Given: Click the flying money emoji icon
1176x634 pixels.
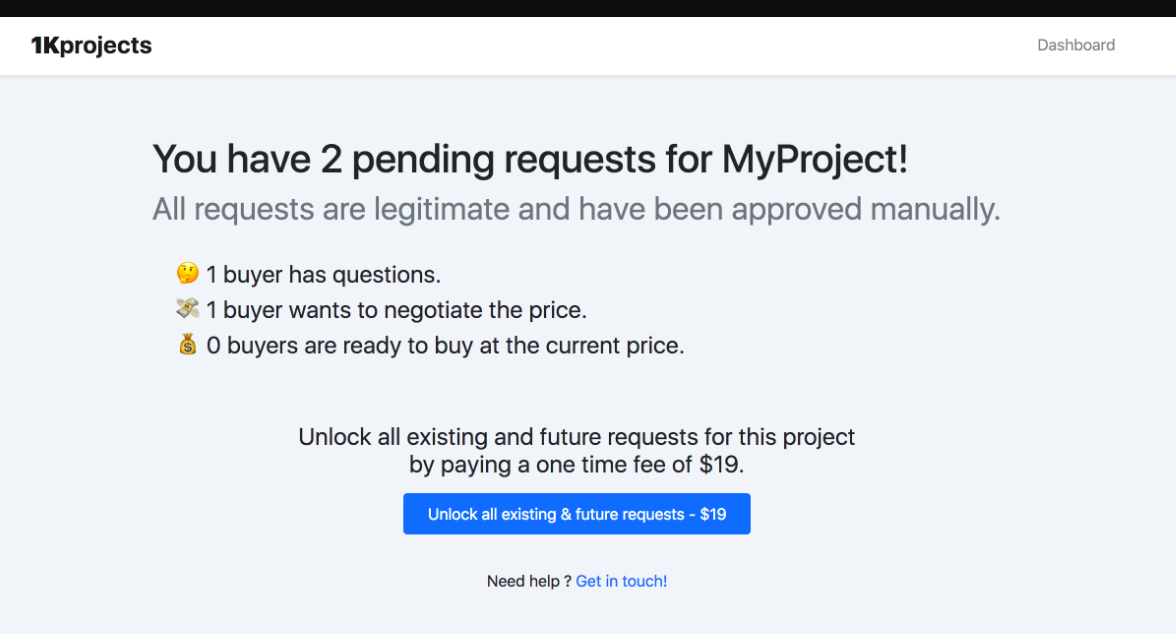Looking at the screenshot, I should coord(188,308).
